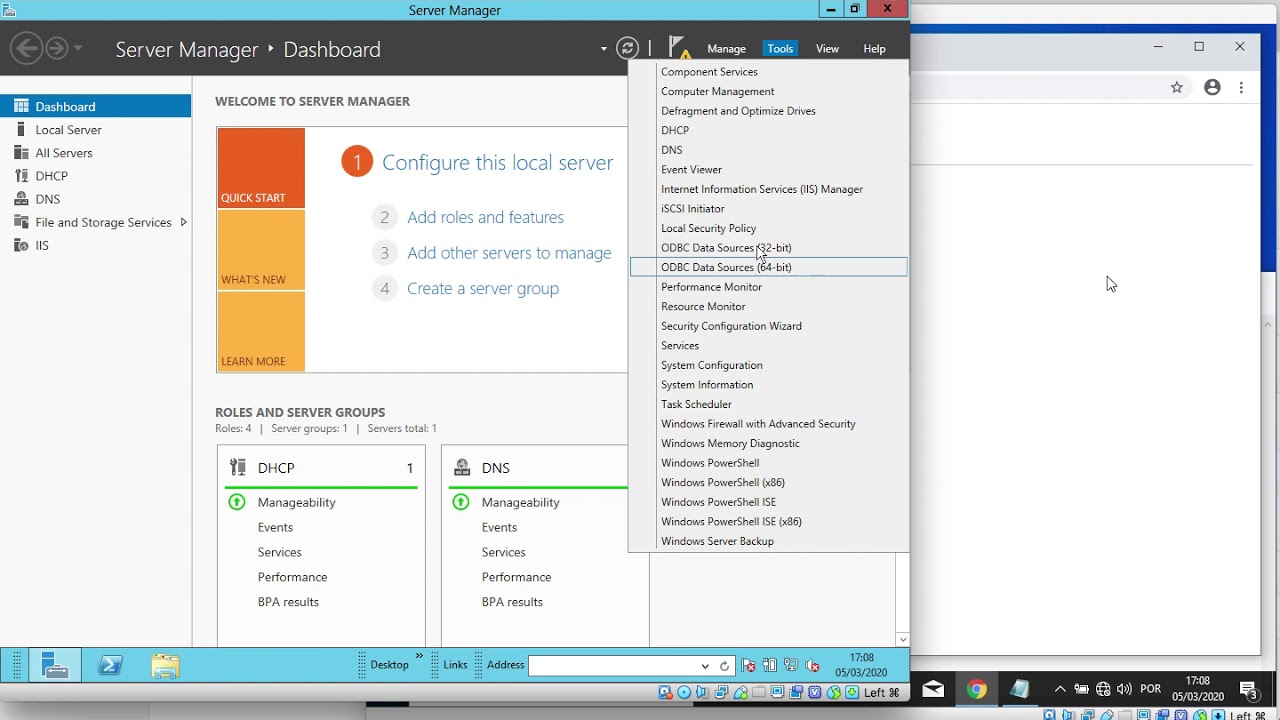Click the DNS icon in the sidebar
The width and height of the screenshot is (1280, 720).
point(21,198)
